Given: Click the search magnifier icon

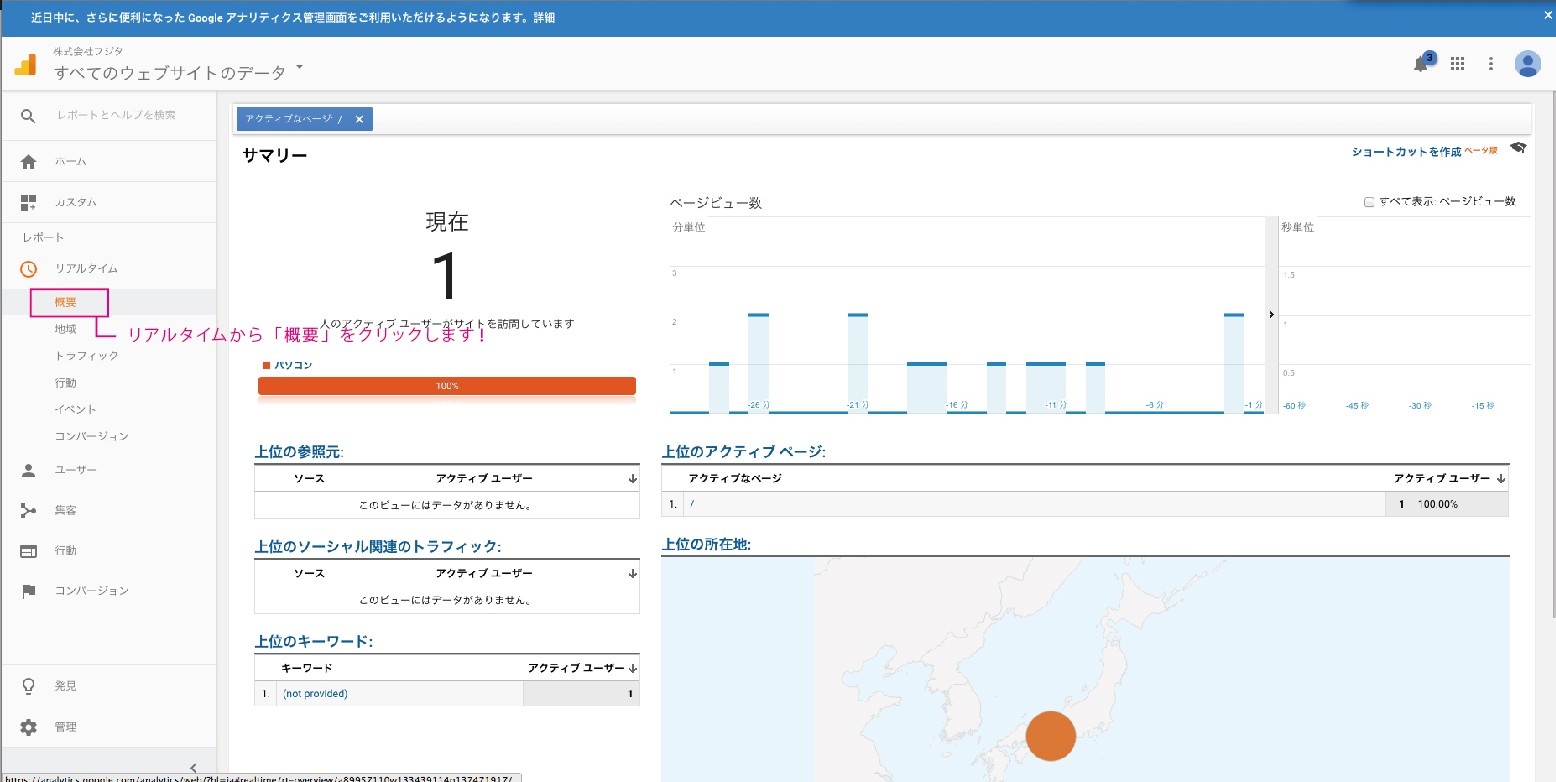Looking at the screenshot, I should tap(28, 116).
